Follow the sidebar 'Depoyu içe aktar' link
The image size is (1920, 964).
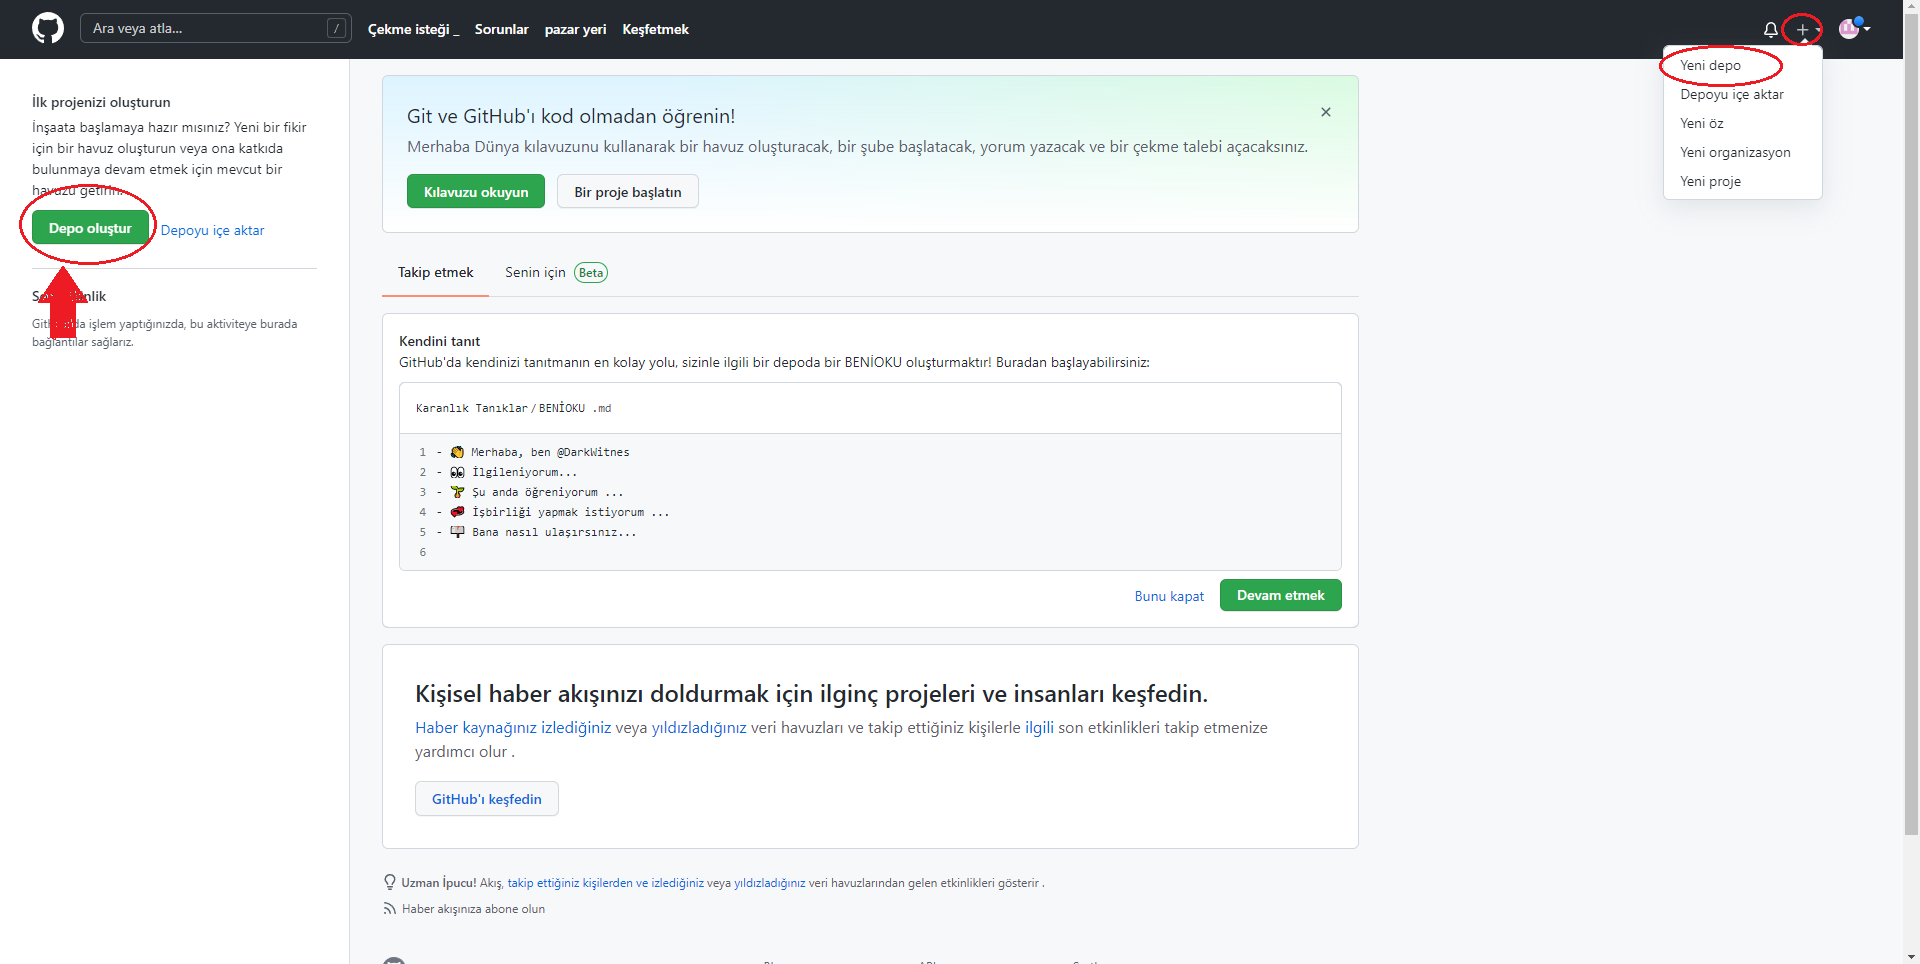tap(212, 230)
